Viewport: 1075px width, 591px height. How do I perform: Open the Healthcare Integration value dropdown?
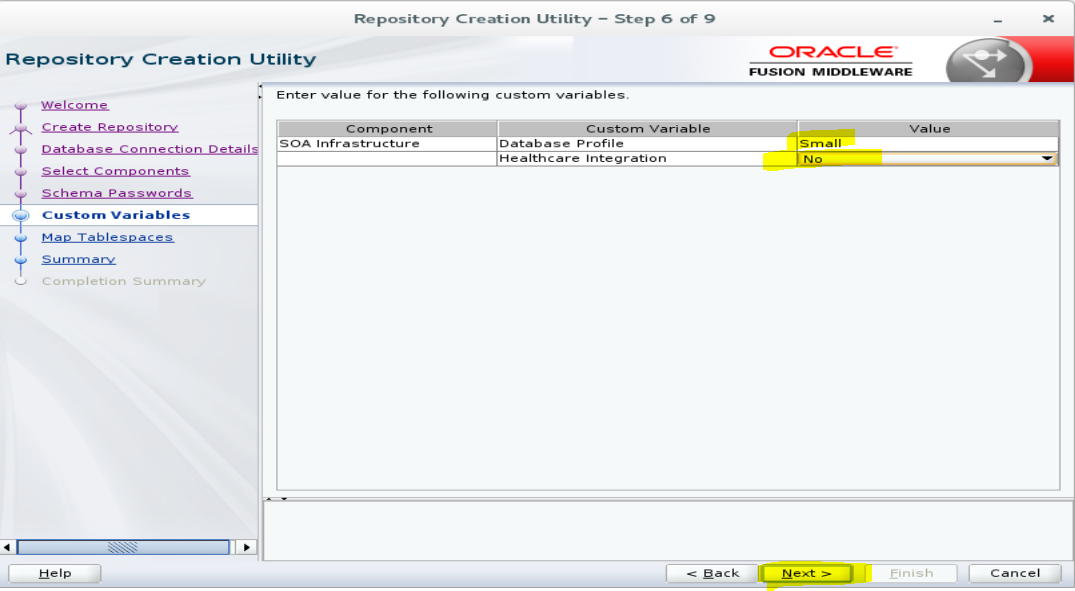1048,158
